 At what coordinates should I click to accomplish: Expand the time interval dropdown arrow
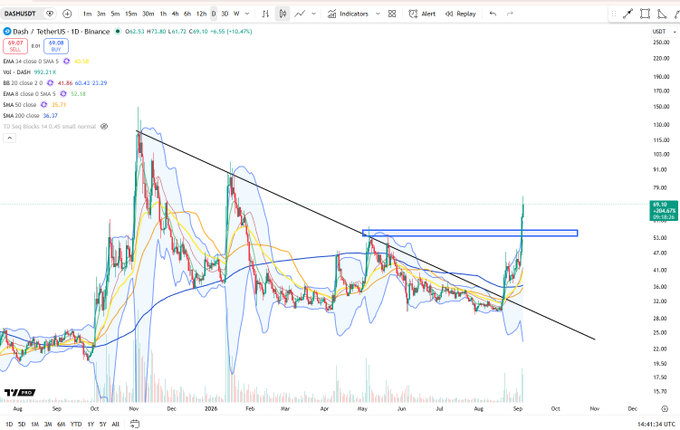(x=247, y=14)
